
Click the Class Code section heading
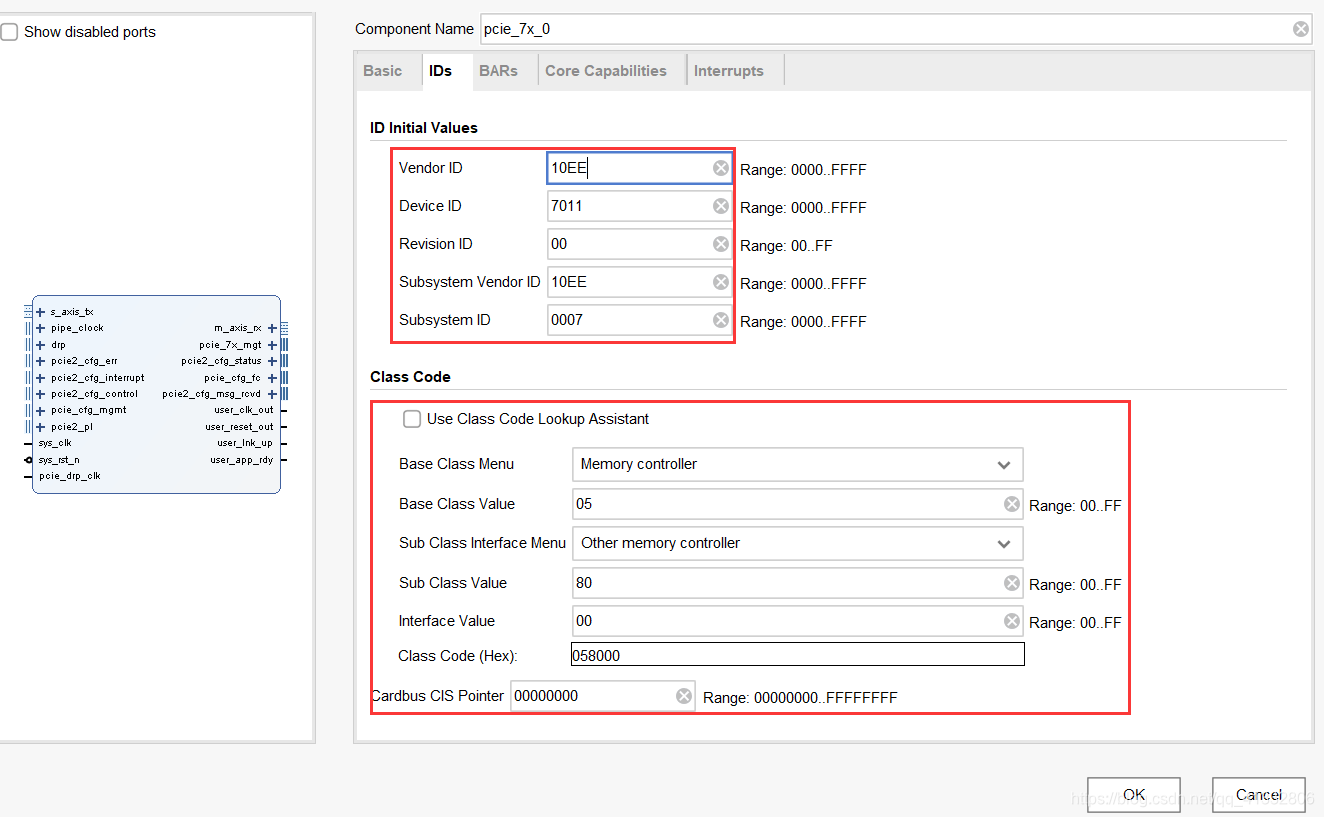(x=410, y=377)
